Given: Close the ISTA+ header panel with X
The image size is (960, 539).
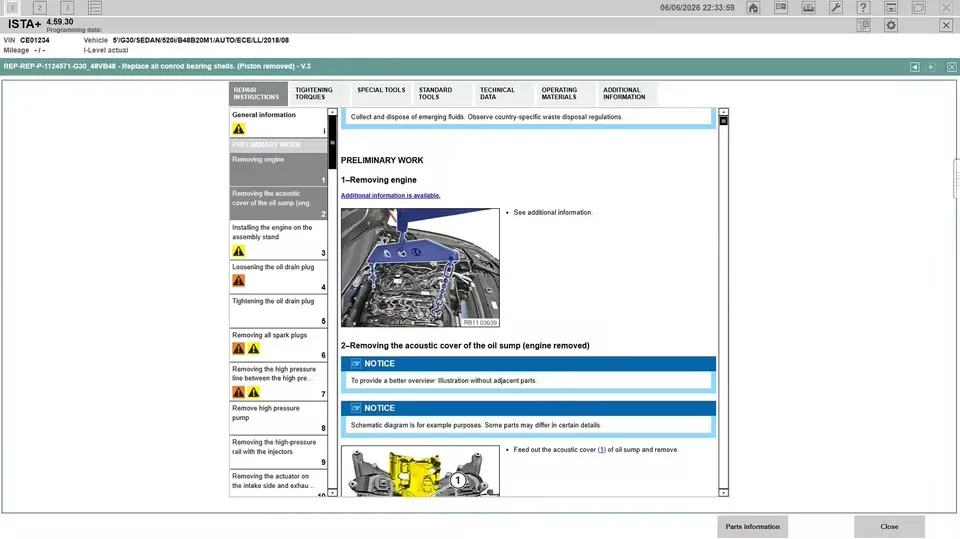Looking at the screenshot, I should click(946, 25).
